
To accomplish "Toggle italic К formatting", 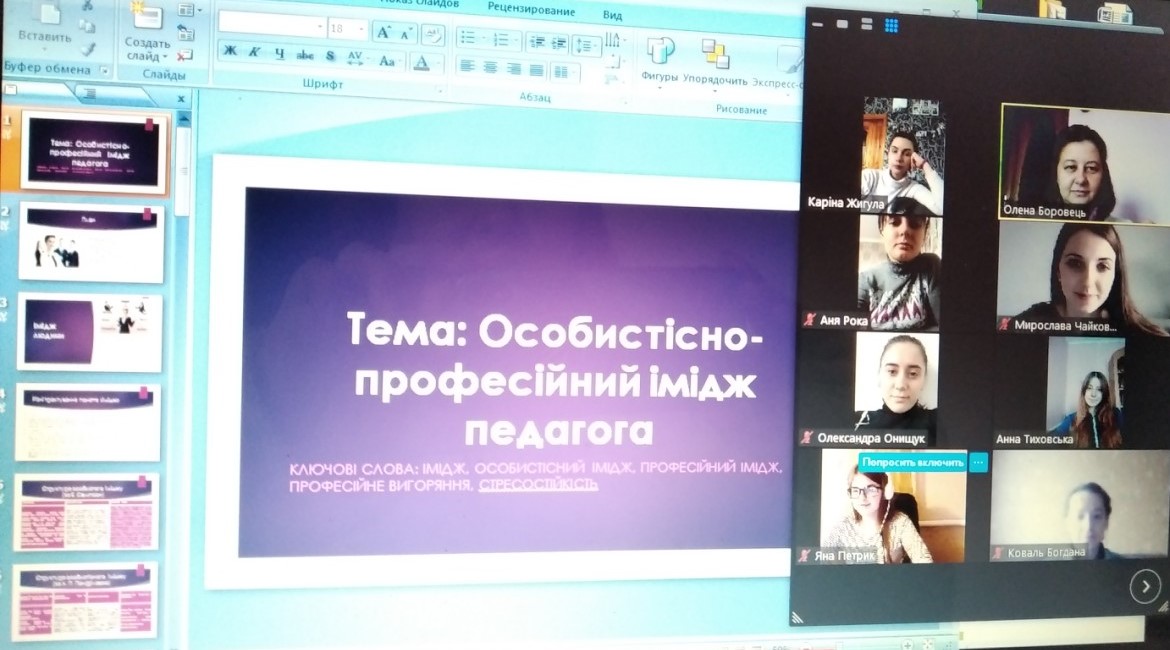I will [x=254, y=51].
